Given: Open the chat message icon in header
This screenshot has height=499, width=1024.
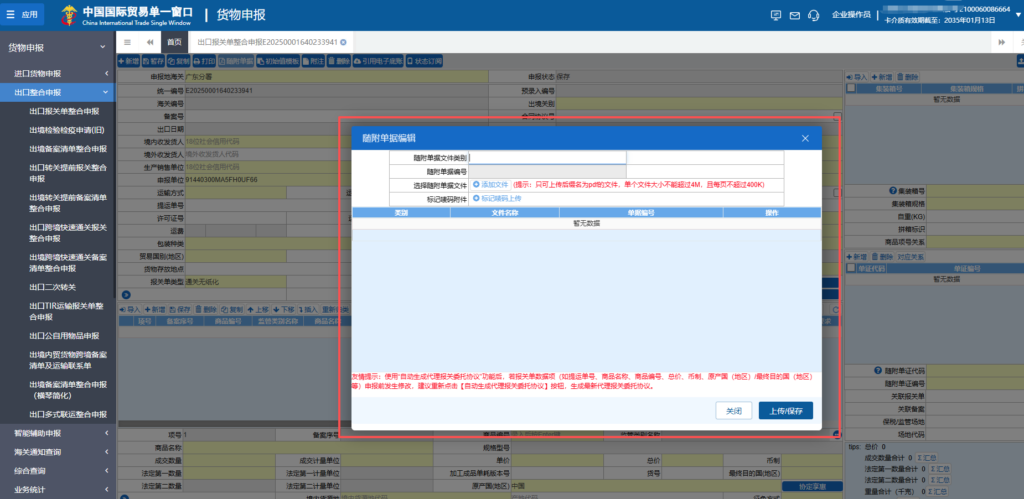Looking at the screenshot, I should click(776, 15).
